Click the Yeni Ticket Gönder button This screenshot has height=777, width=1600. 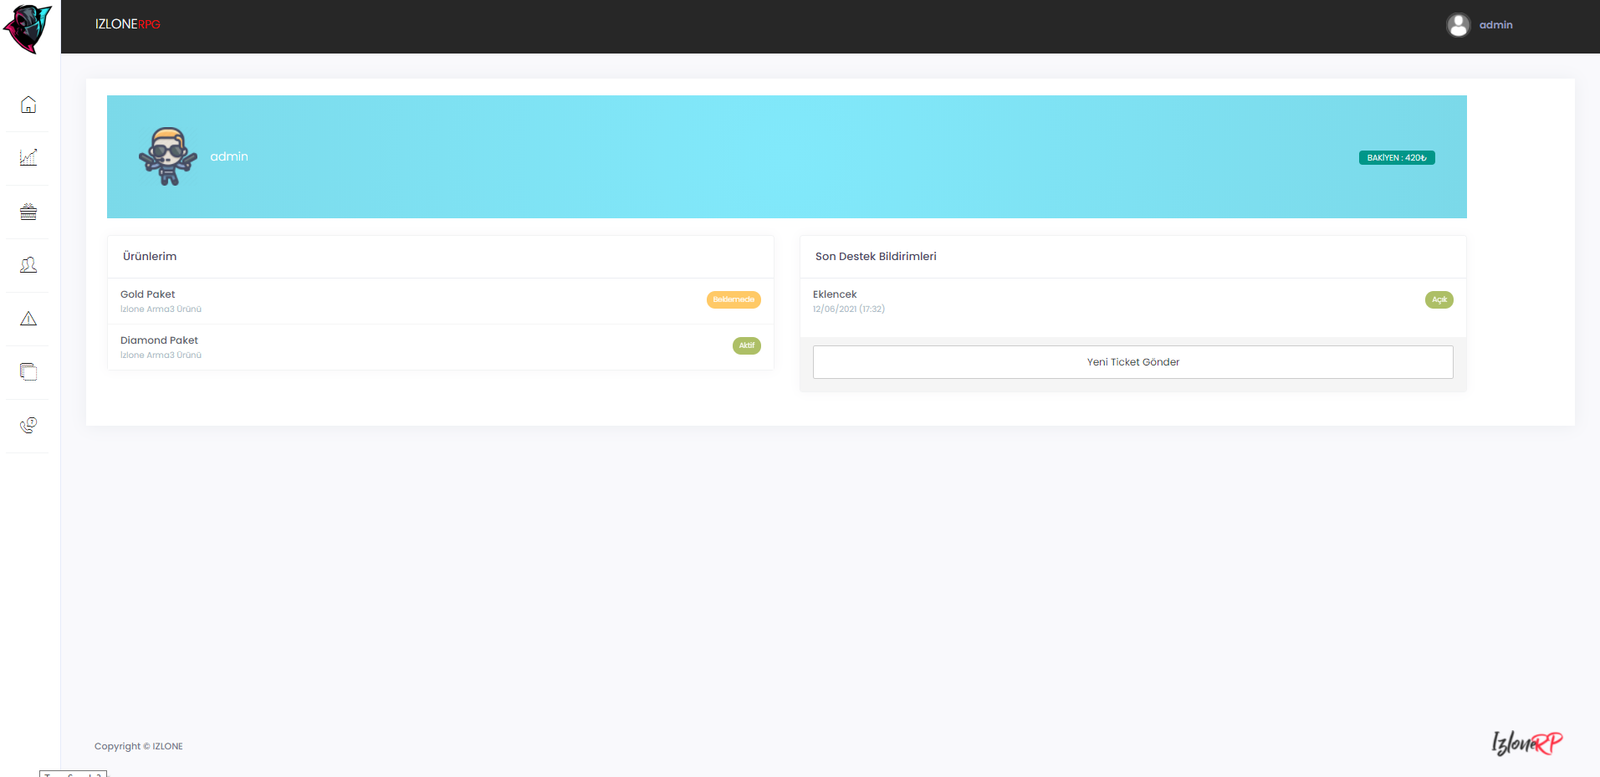[x=1132, y=362]
